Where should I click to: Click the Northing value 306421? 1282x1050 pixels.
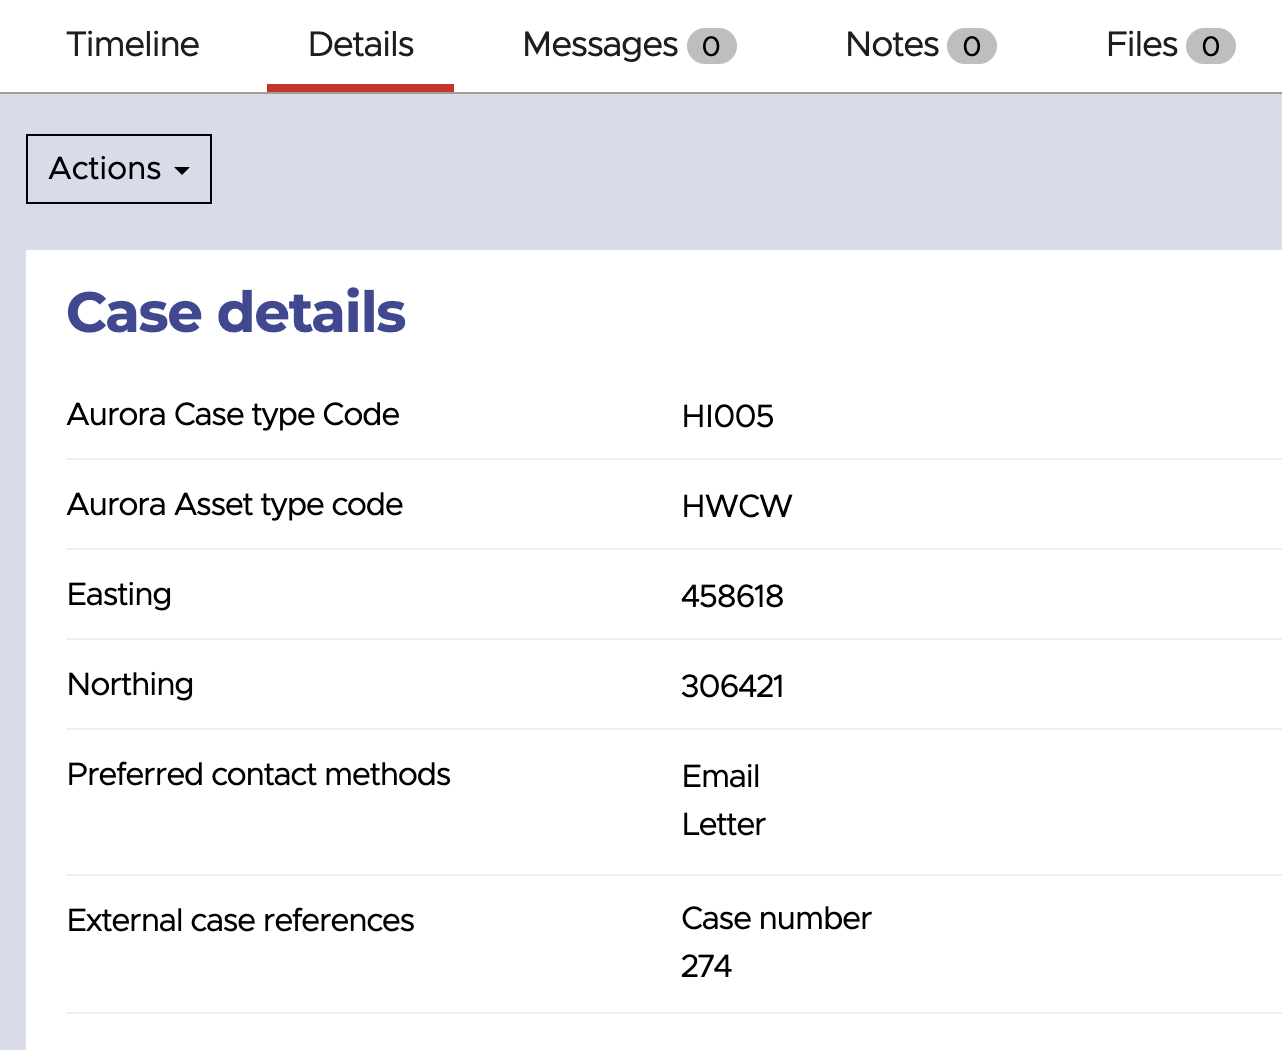[733, 686]
